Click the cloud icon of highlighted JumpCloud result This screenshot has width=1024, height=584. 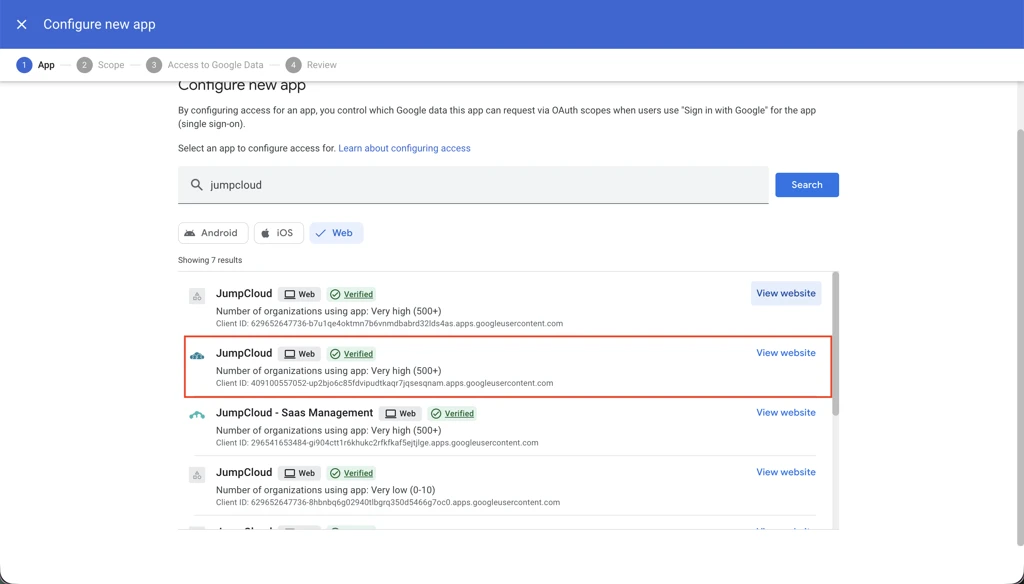click(x=197, y=355)
